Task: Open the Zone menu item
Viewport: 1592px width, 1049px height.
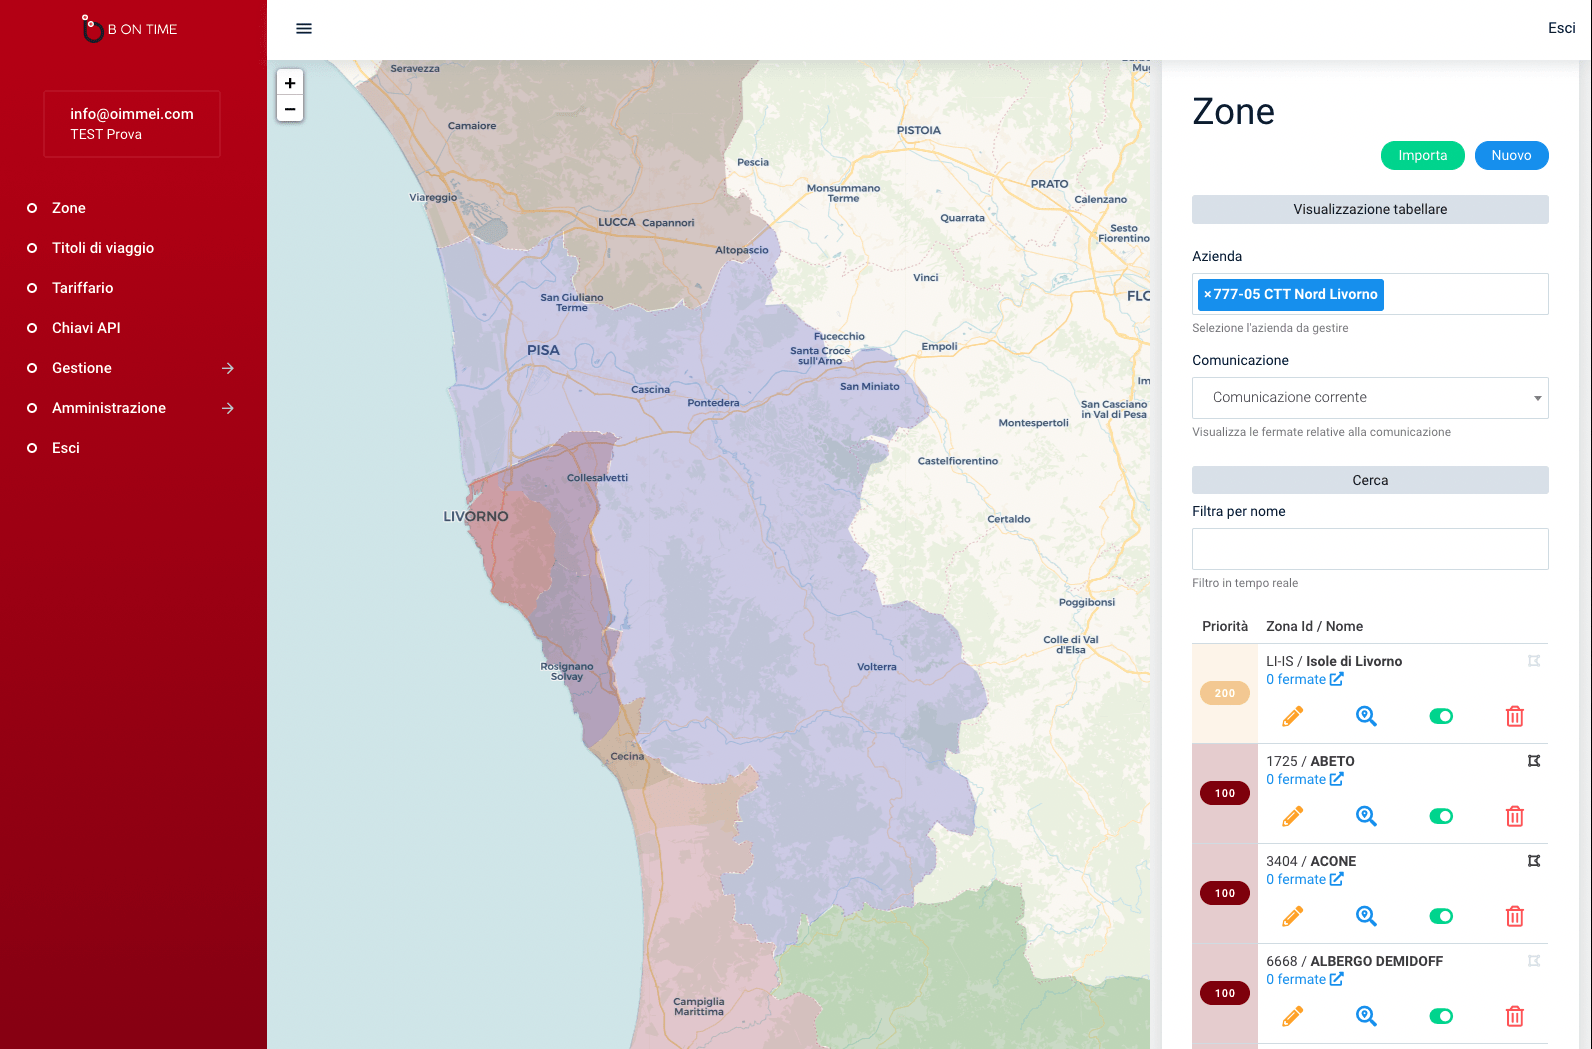Action: pyautogui.click(x=69, y=208)
